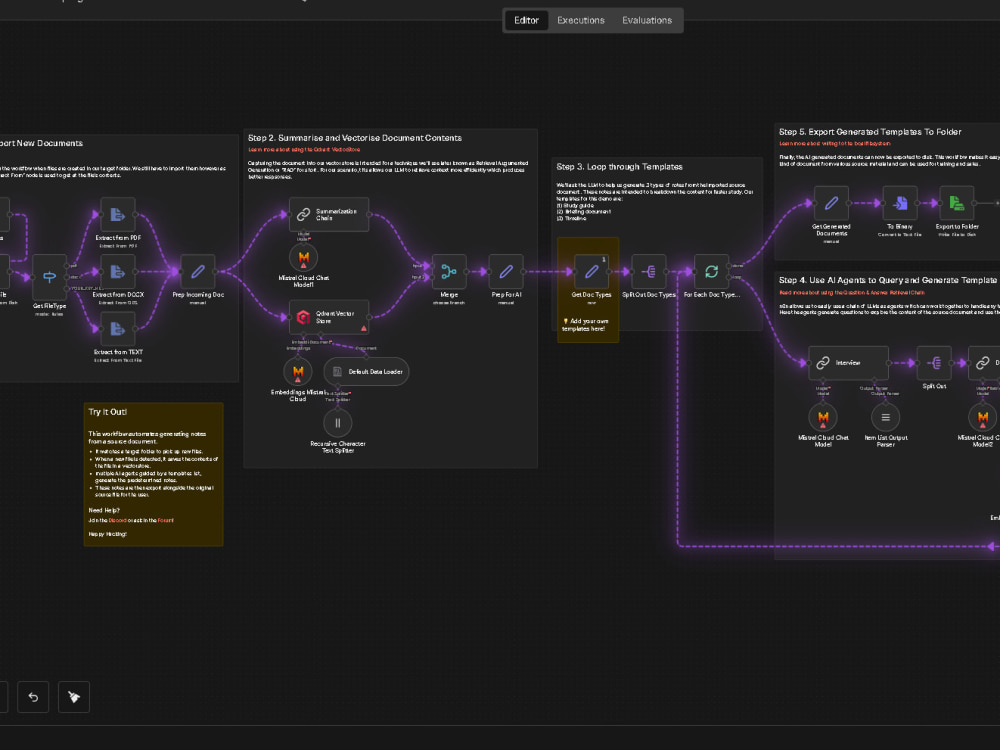Select the Extract from DOCX node
The height and width of the screenshot is (750, 1000).
118,272
